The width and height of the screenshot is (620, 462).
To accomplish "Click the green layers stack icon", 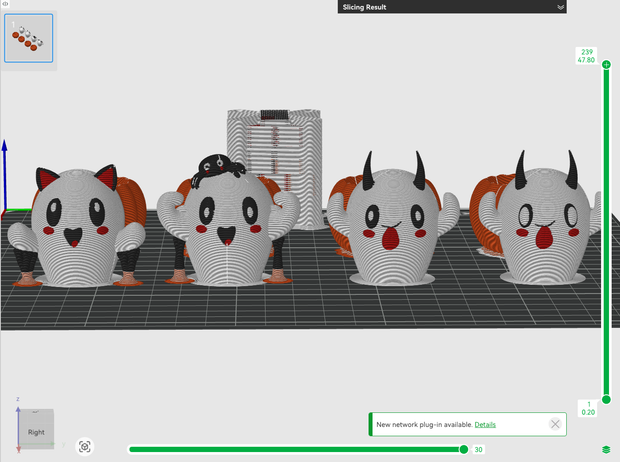I will (x=606, y=450).
